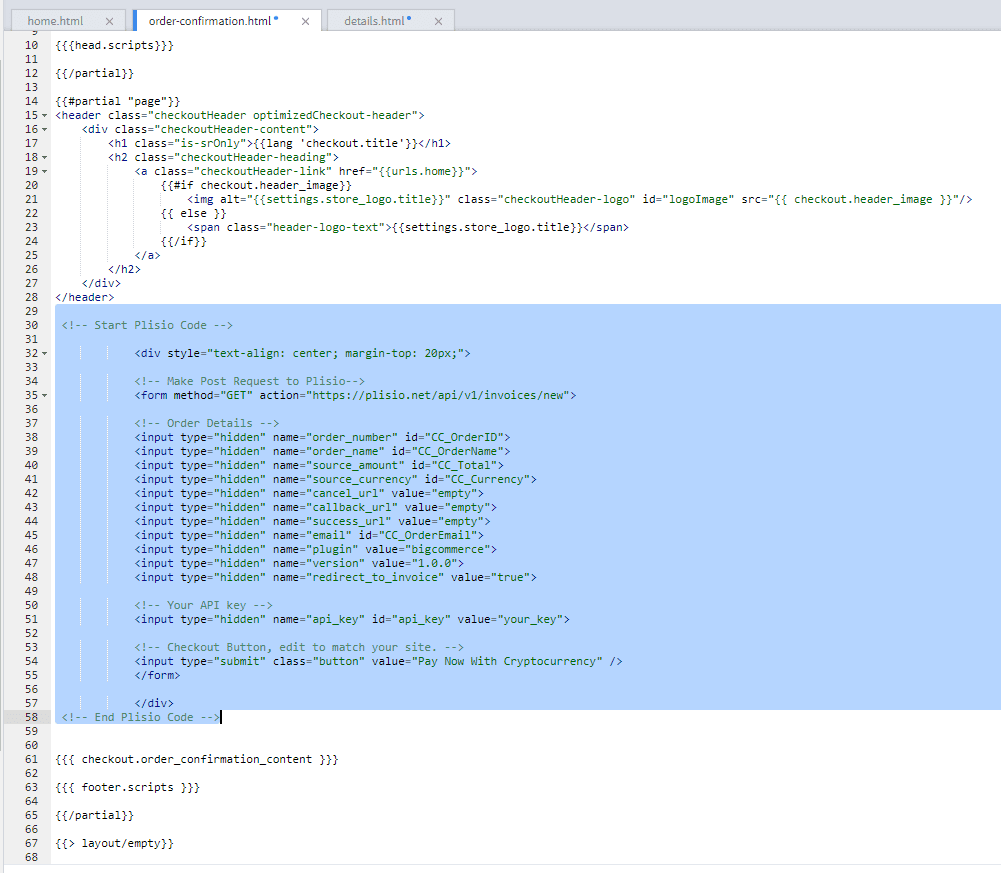Click 'Pay Now With Cryptocurrency' value text
1001x873 pixels.
click(507, 661)
